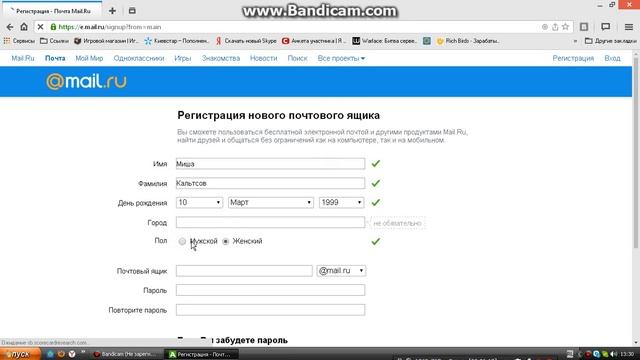The height and width of the screenshot is (360, 640).
Task: Open the Rich Birds bookmark
Action: (x=468, y=41)
